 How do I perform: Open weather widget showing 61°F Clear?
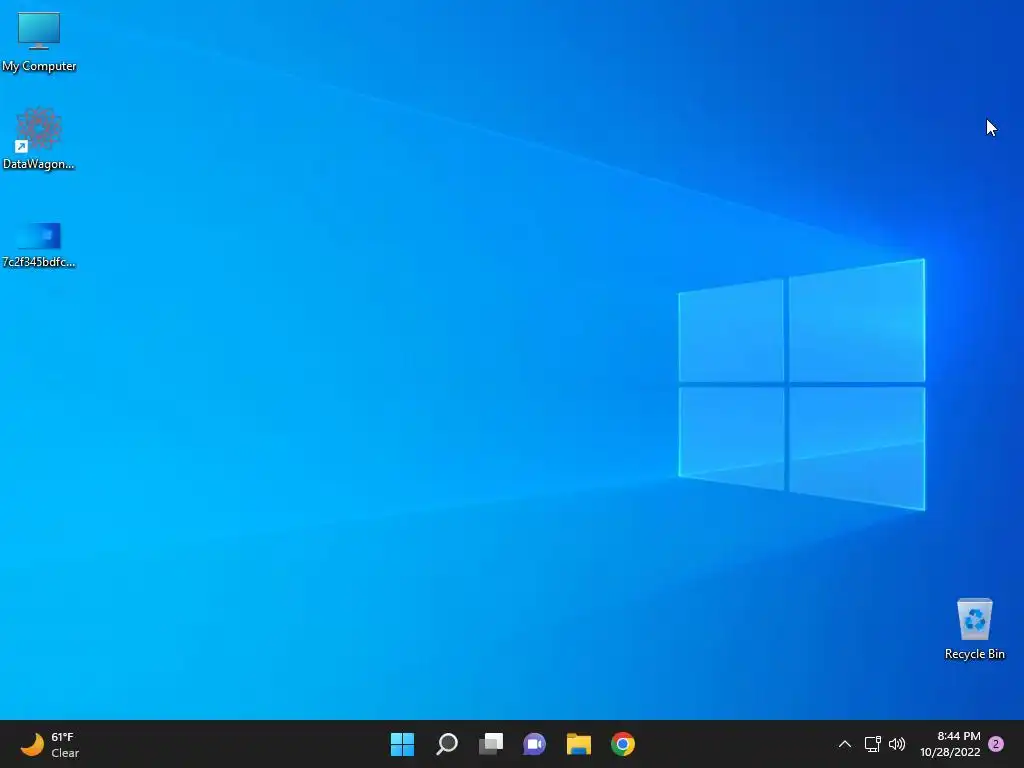tap(50, 744)
